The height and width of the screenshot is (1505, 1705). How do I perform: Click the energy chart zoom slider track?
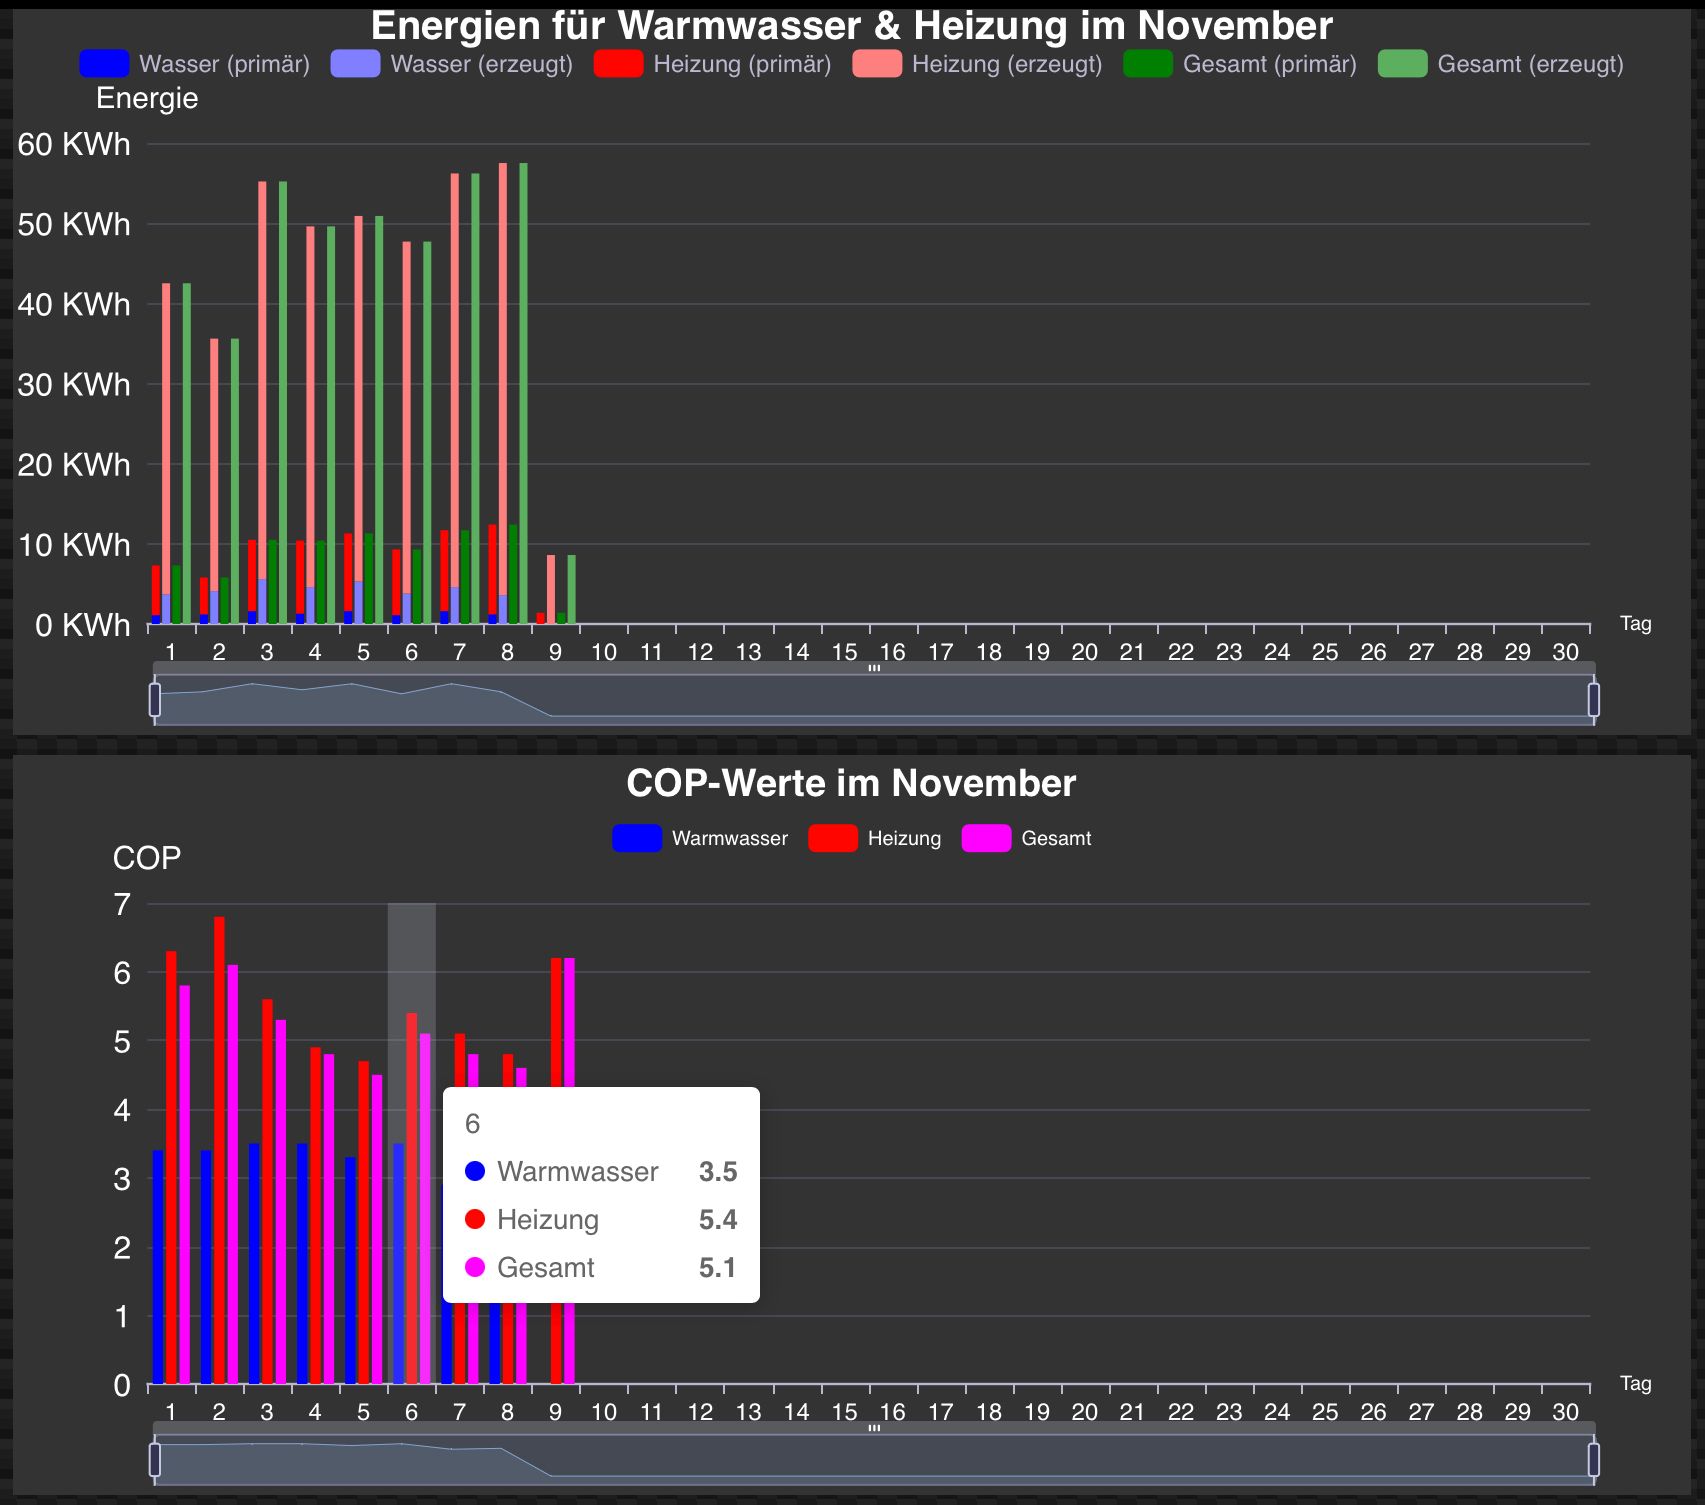(874, 700)
